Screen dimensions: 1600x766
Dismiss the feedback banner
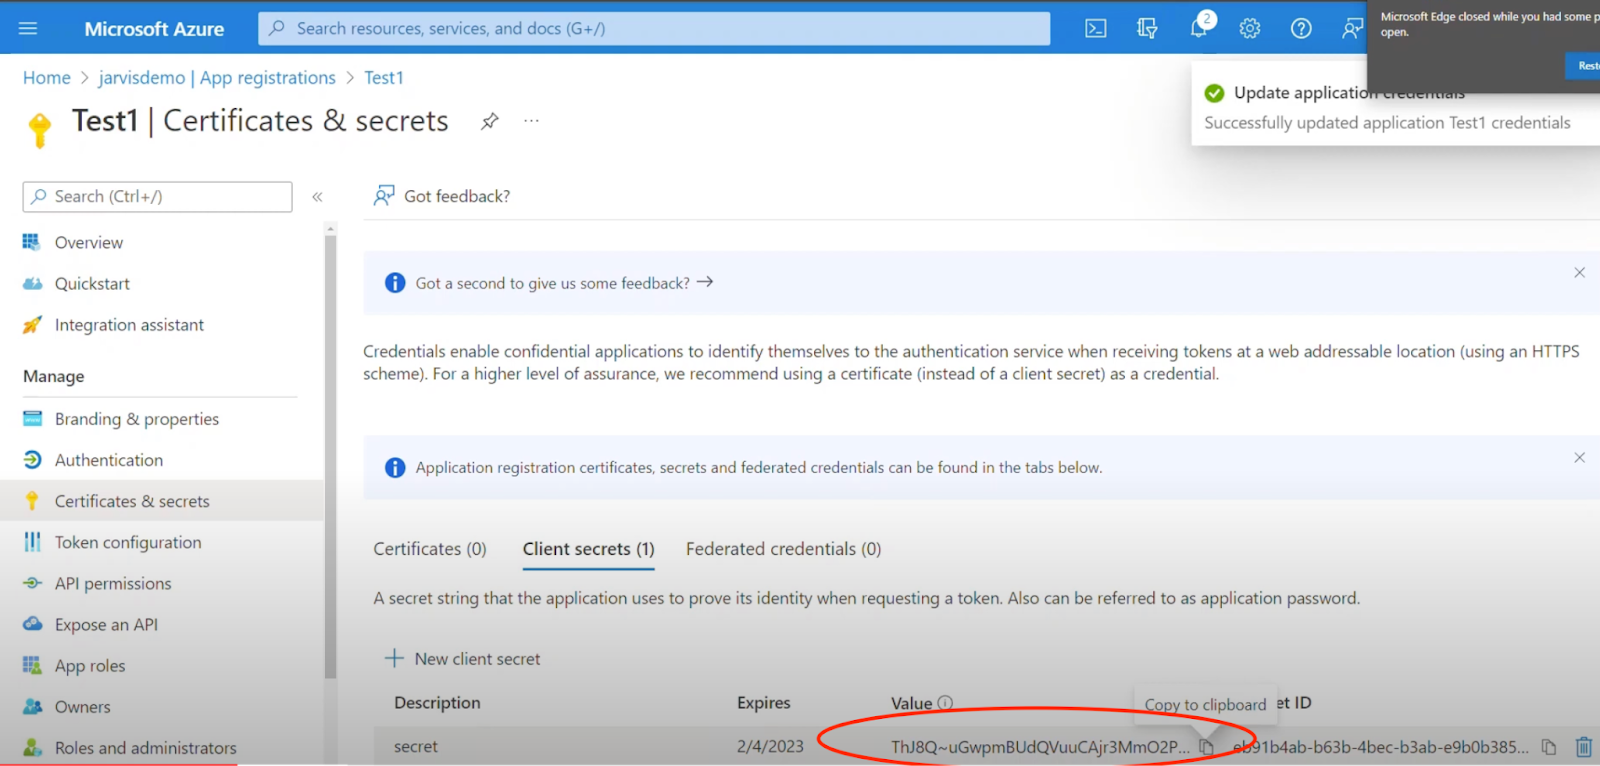point(1580,273)
